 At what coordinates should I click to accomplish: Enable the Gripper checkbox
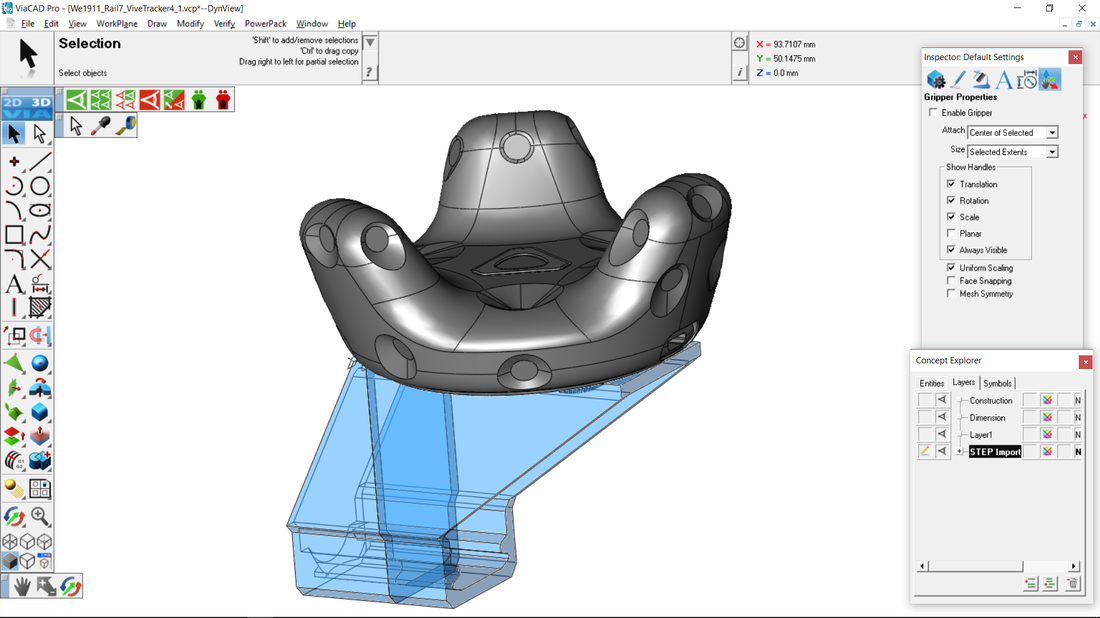click(934, 113)
